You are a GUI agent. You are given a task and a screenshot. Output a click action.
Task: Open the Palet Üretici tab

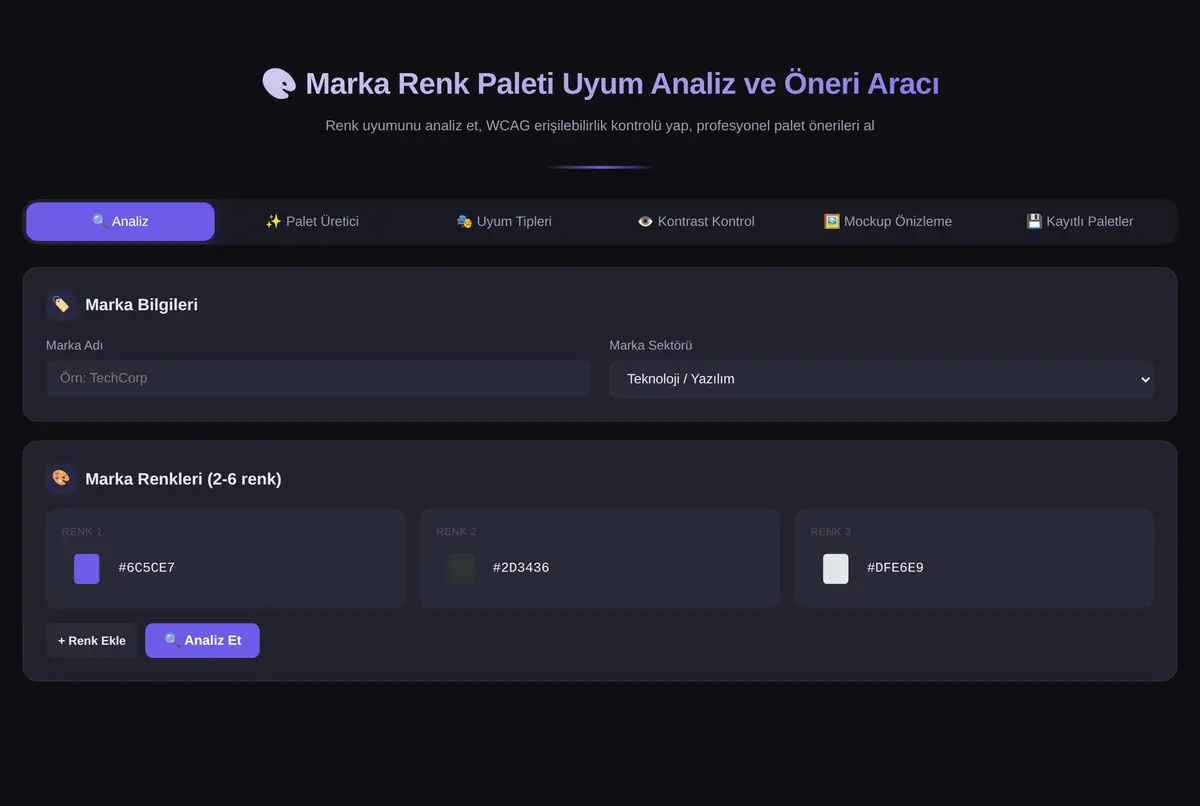point(312,221)
